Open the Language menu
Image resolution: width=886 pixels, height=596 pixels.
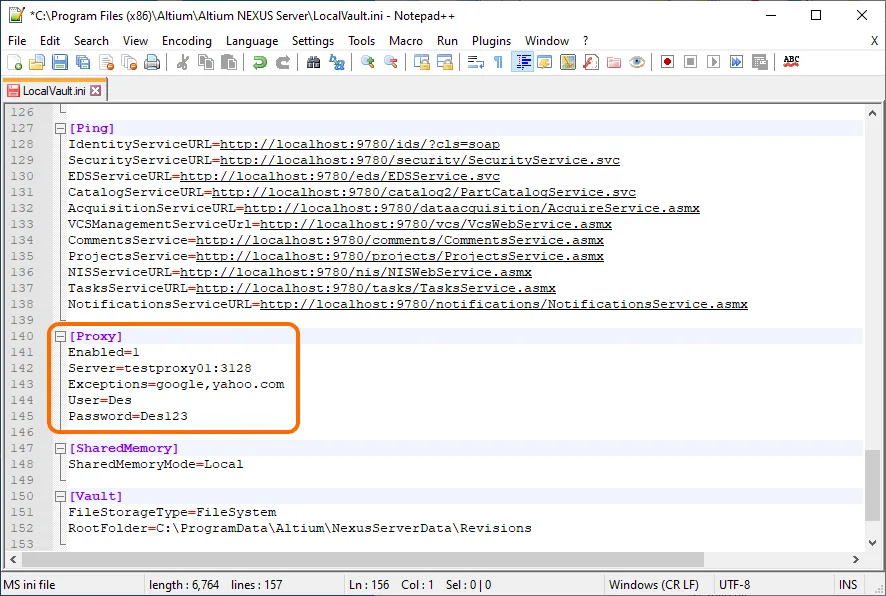252,41
